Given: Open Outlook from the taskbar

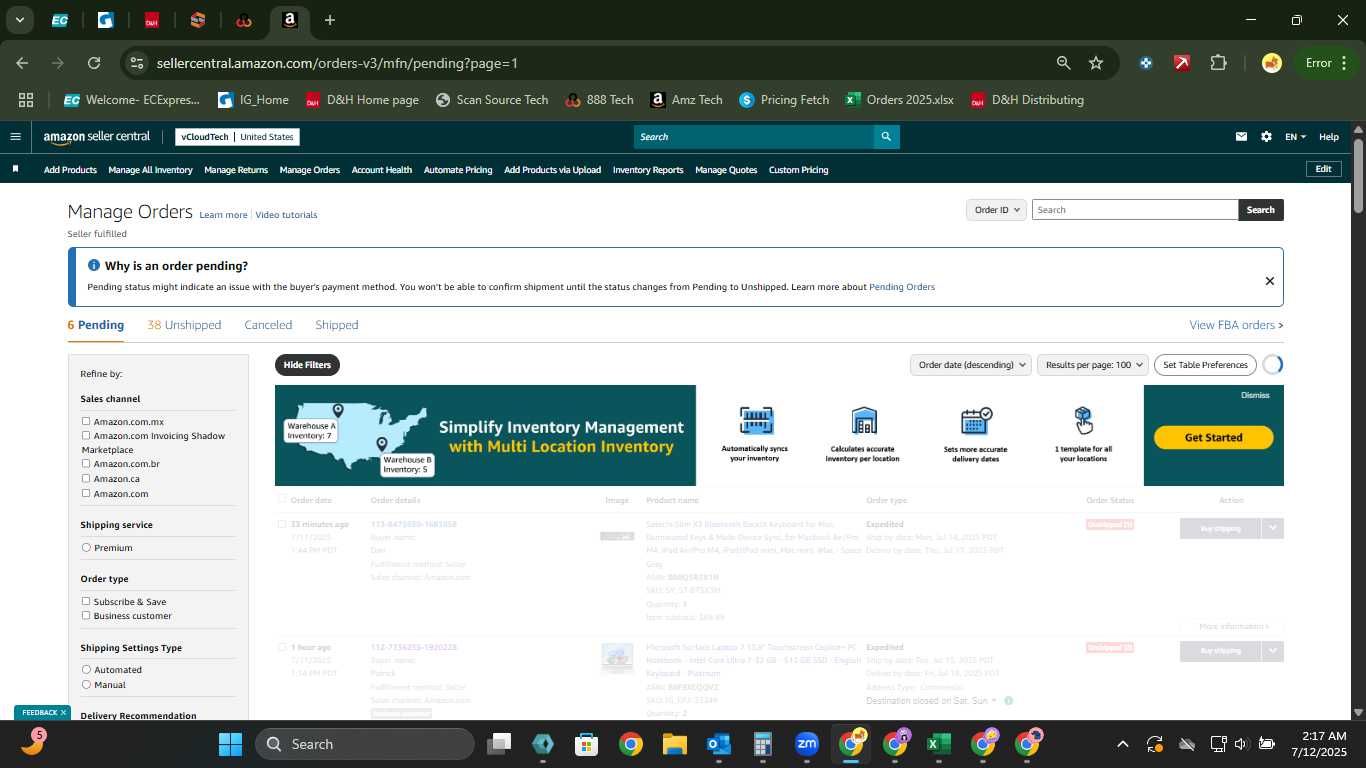Looking at the screenshot, I should coord(718,744).
